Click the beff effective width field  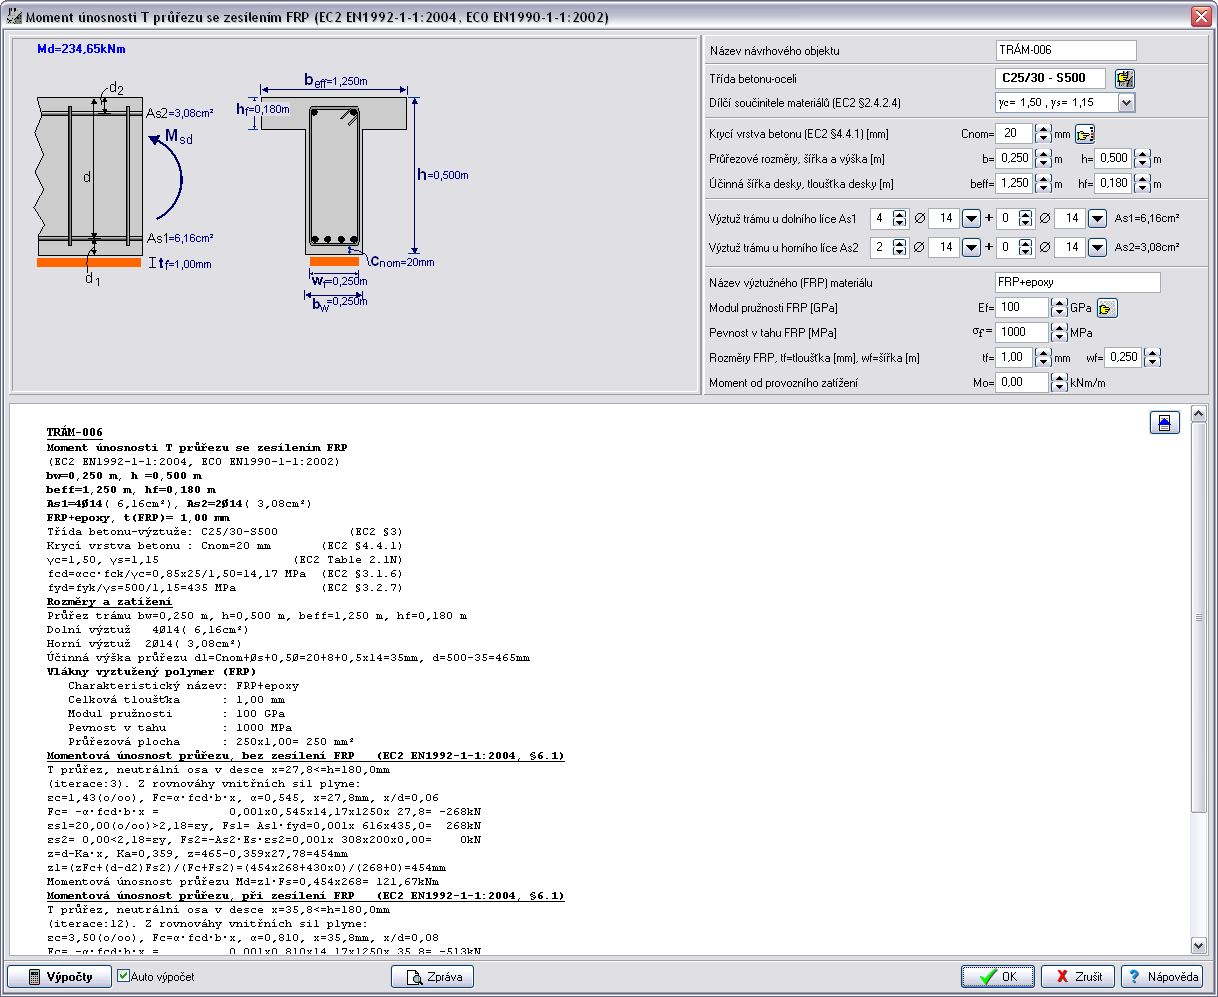point(1014,183)
